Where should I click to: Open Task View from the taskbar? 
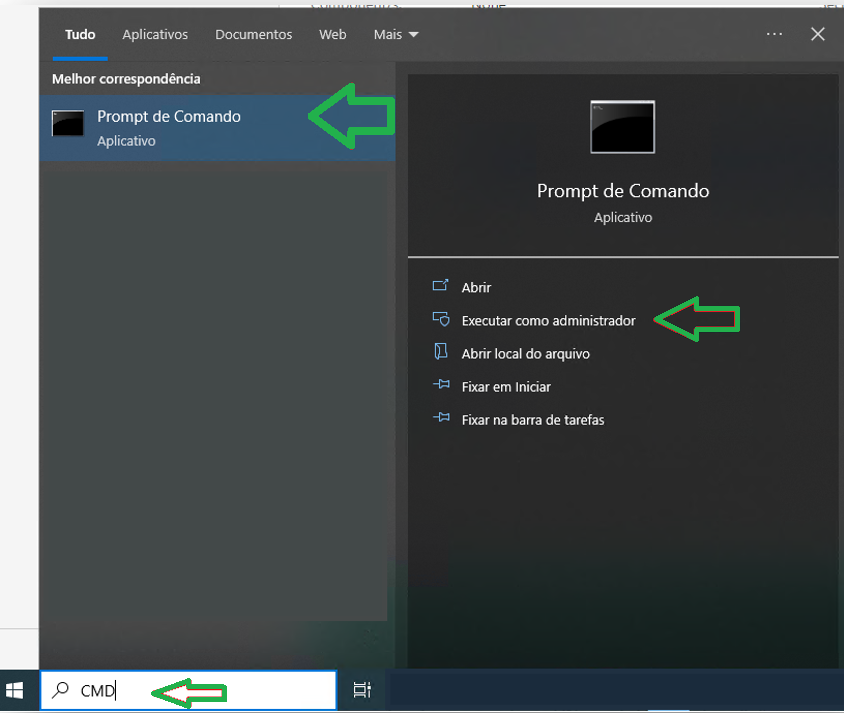click(x=362, y=690)
